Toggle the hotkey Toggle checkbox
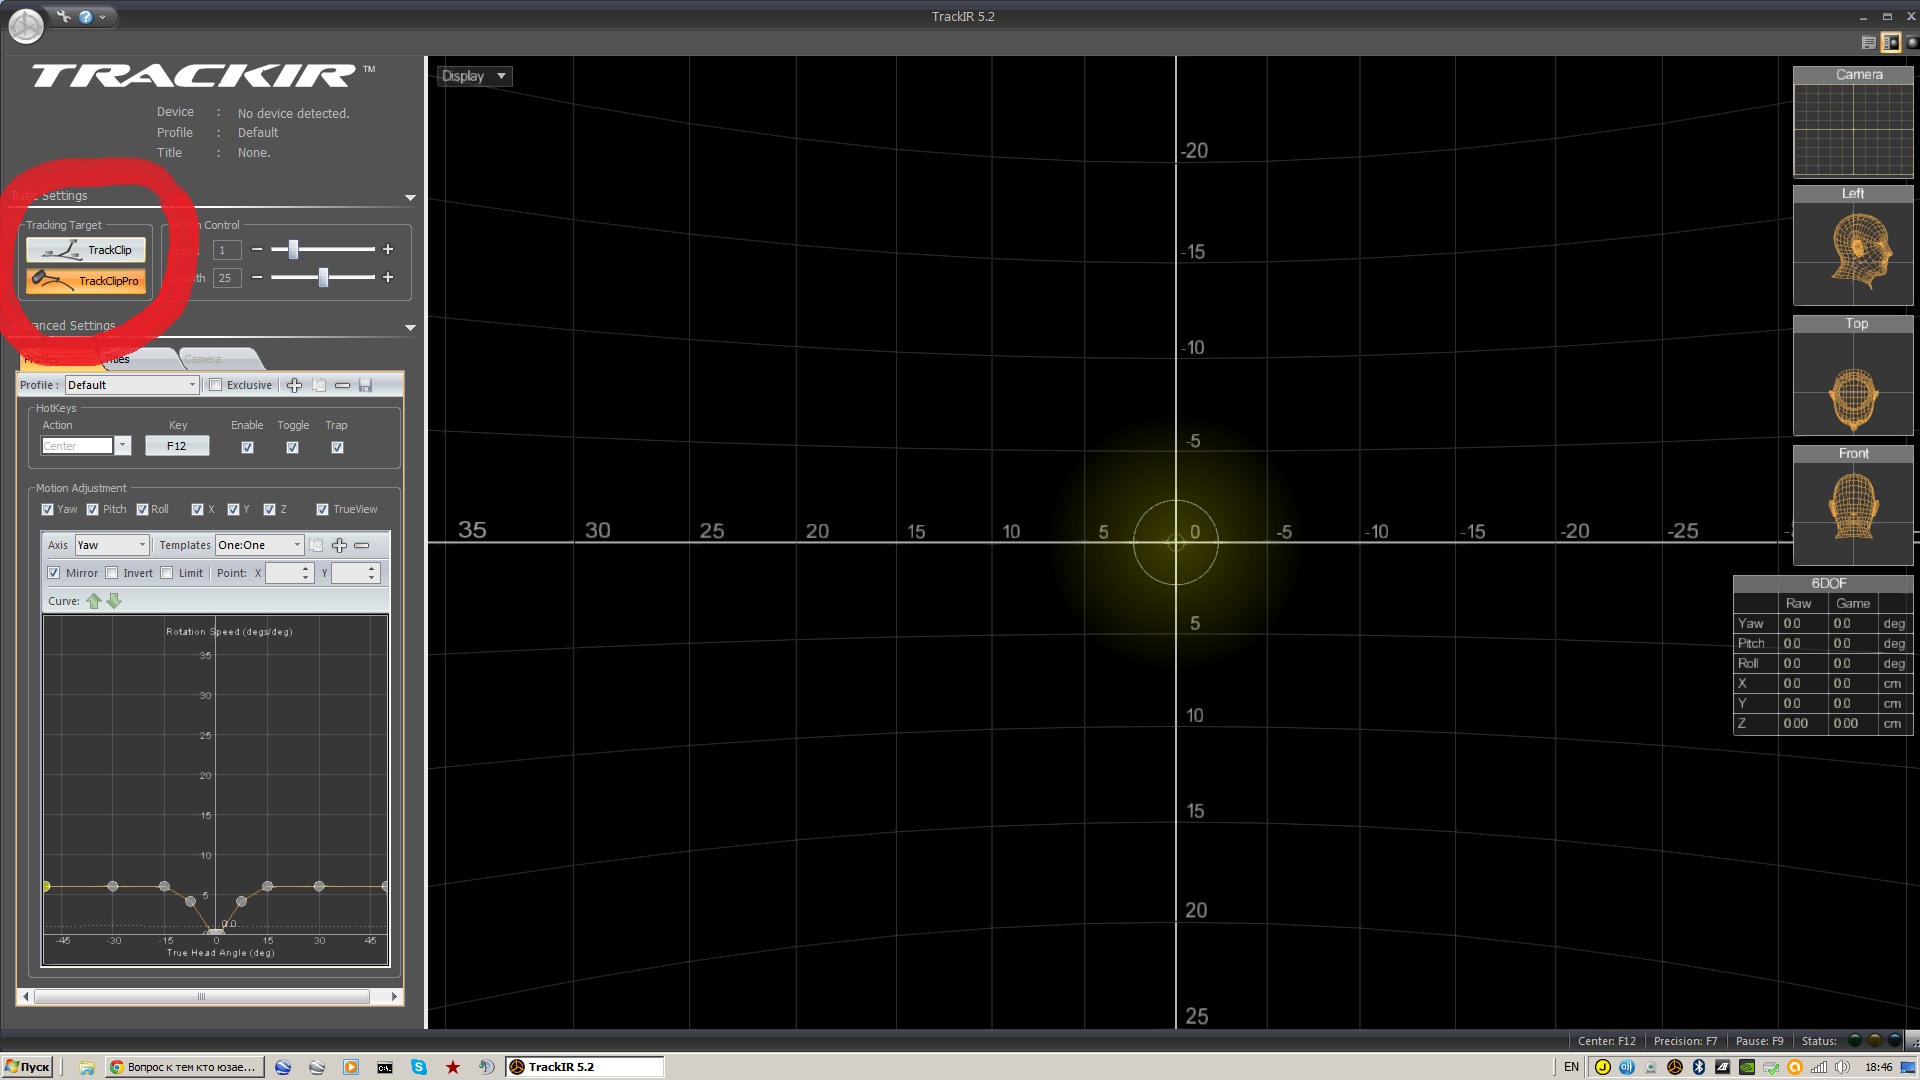This screenshot has height=1080, width=1920. tap(292, 447)
